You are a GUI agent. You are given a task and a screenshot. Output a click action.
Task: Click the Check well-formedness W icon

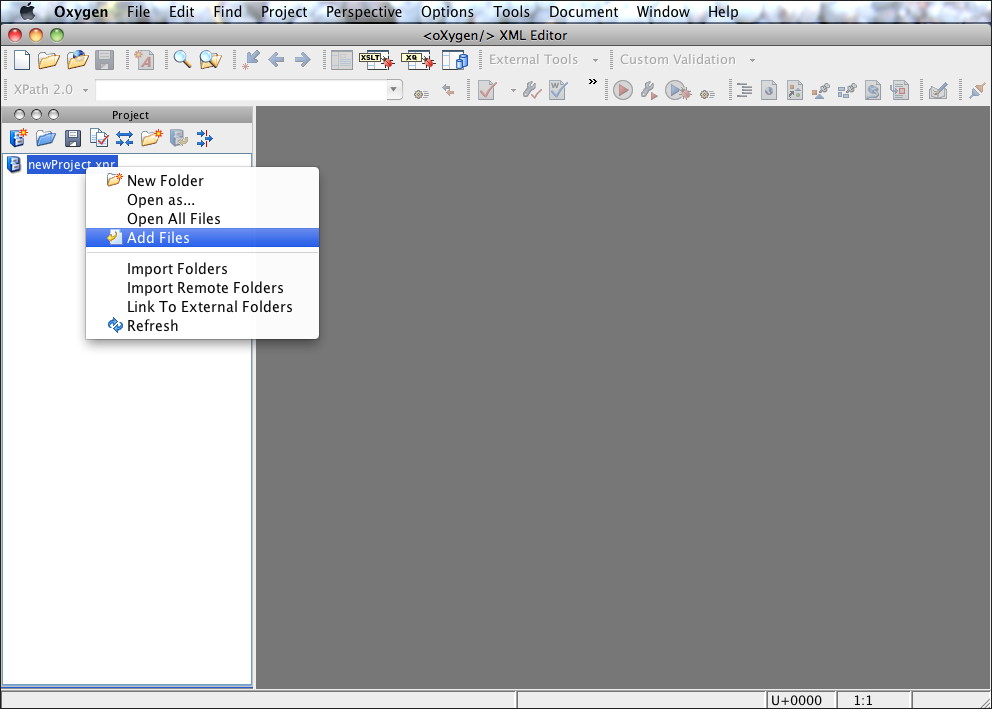coord(557,90)
